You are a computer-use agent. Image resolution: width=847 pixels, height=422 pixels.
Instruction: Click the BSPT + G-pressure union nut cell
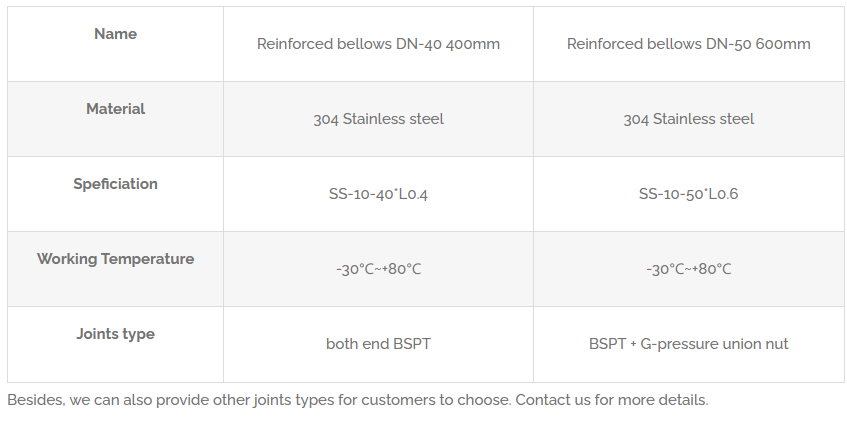pos(688,344)
